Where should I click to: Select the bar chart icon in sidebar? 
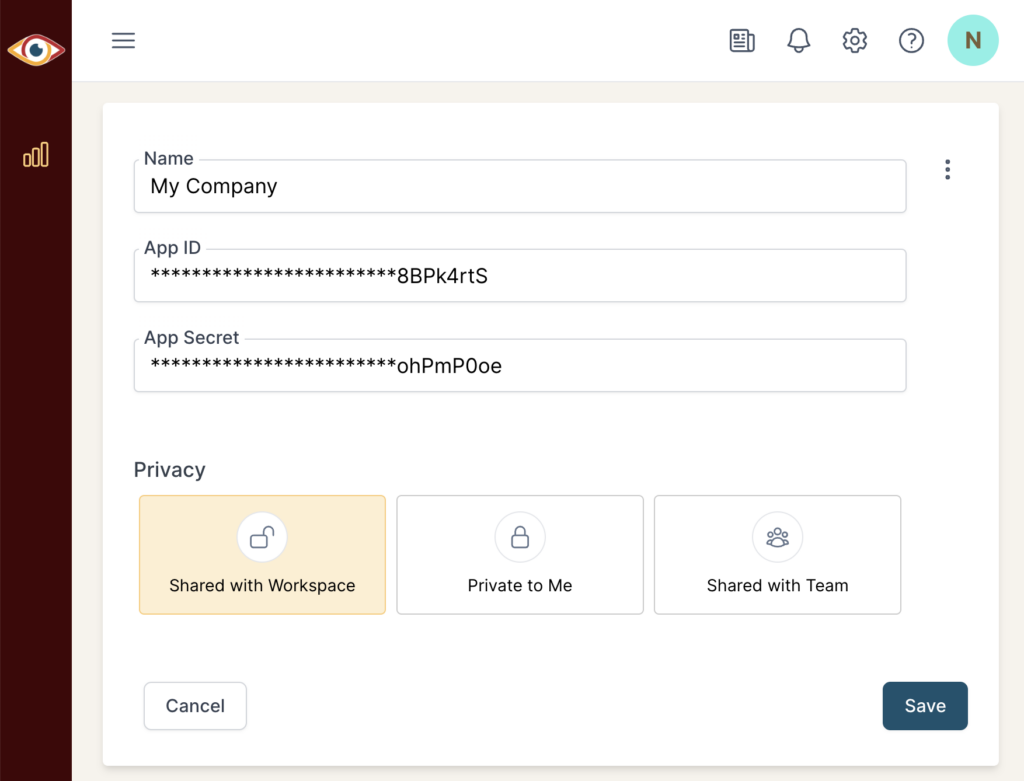(x=36, y=154)
